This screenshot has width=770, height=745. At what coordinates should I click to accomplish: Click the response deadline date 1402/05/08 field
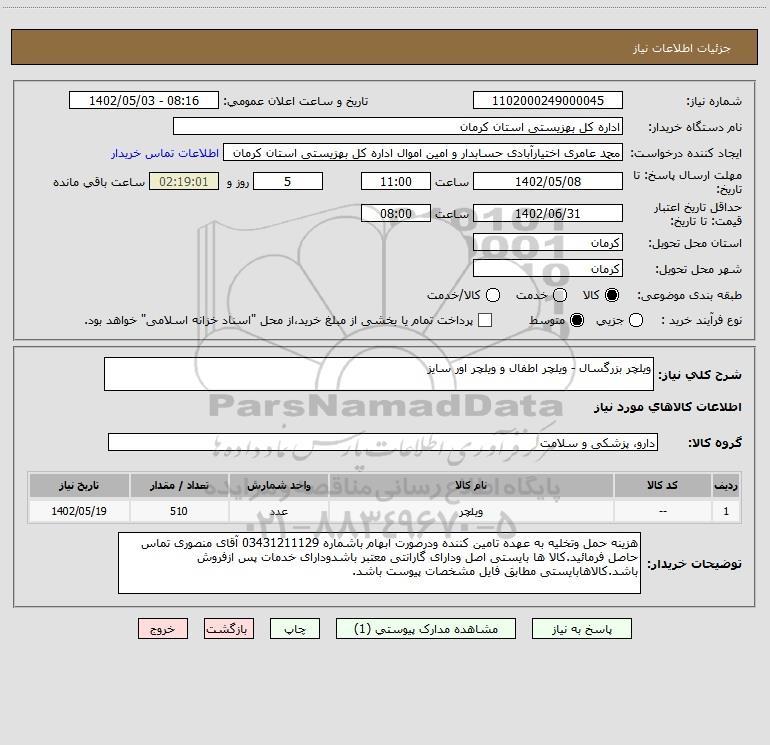click(x=548, y=181)
